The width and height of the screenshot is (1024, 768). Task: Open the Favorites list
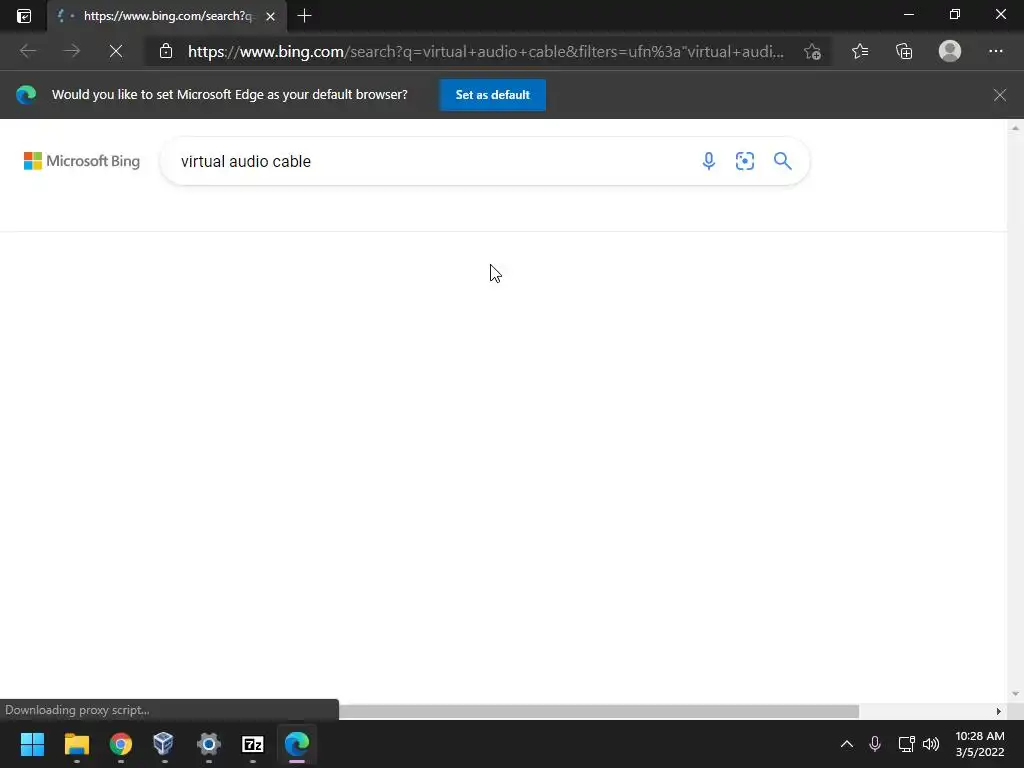point(860,51)
